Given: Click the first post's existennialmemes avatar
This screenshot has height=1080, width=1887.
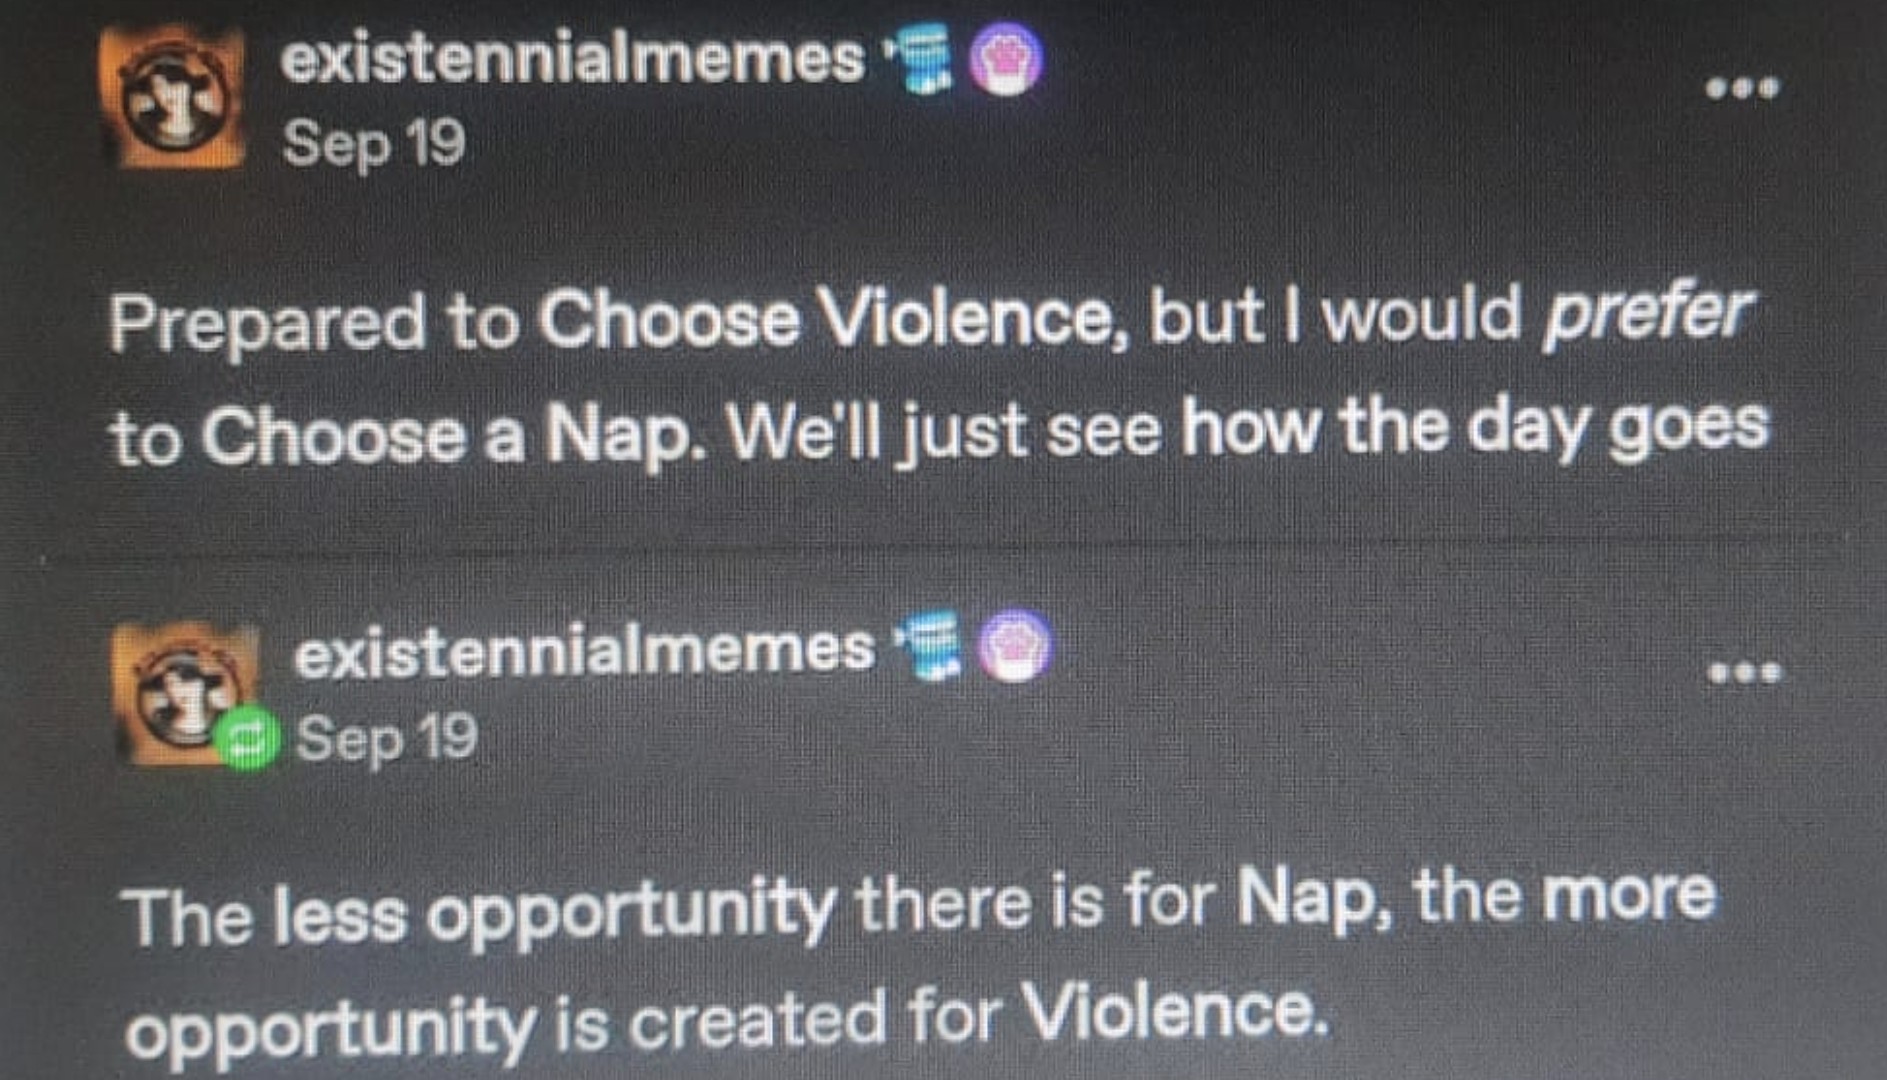Looking at the screenshot, I should [x=172, y=98].
